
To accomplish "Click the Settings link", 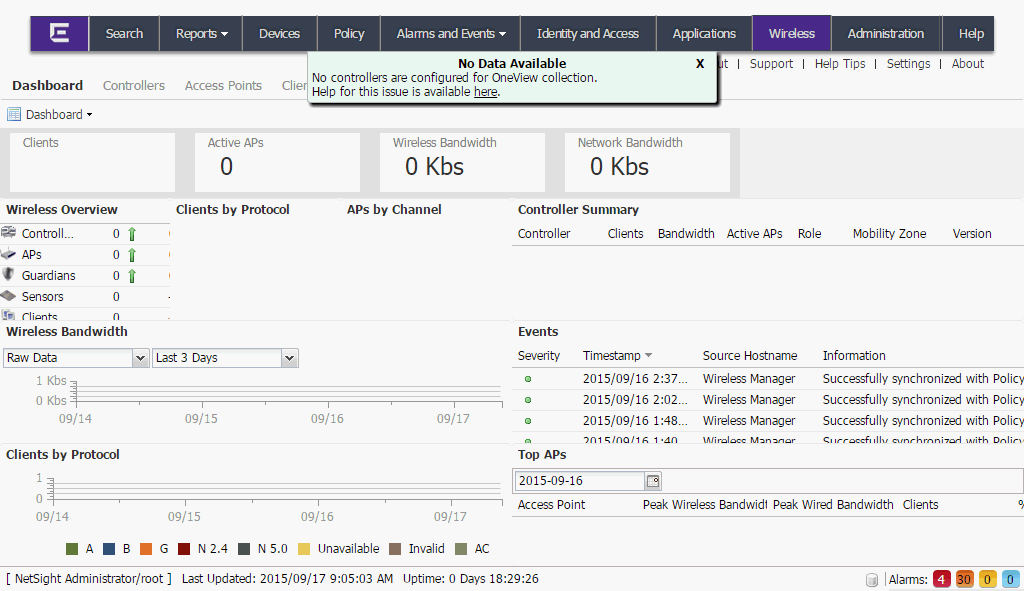I will [x=908, y=63].
